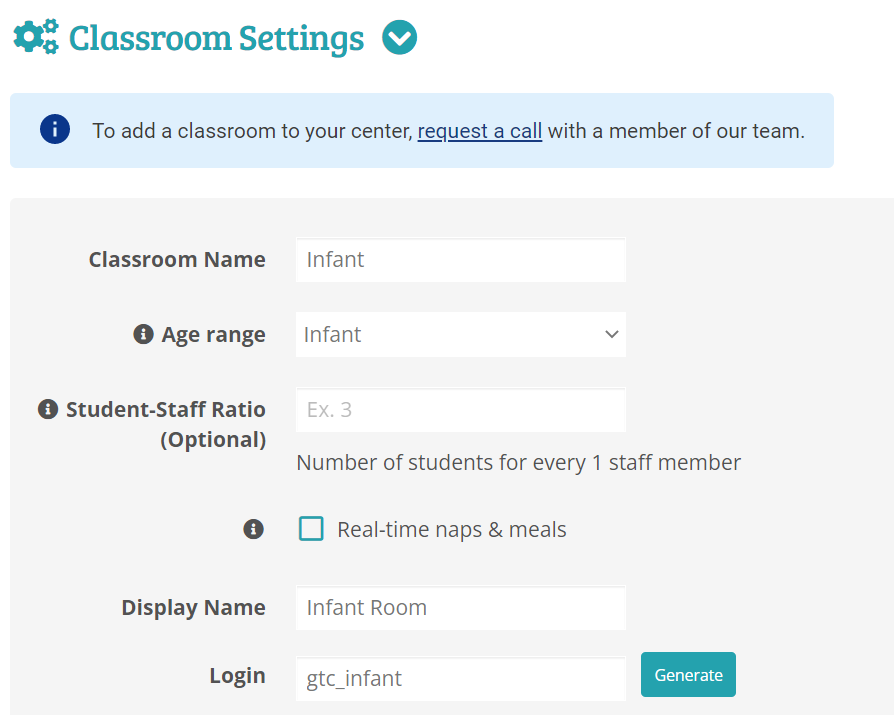
Task: Select the Login field containing gtc_infant
Action: 460,679
